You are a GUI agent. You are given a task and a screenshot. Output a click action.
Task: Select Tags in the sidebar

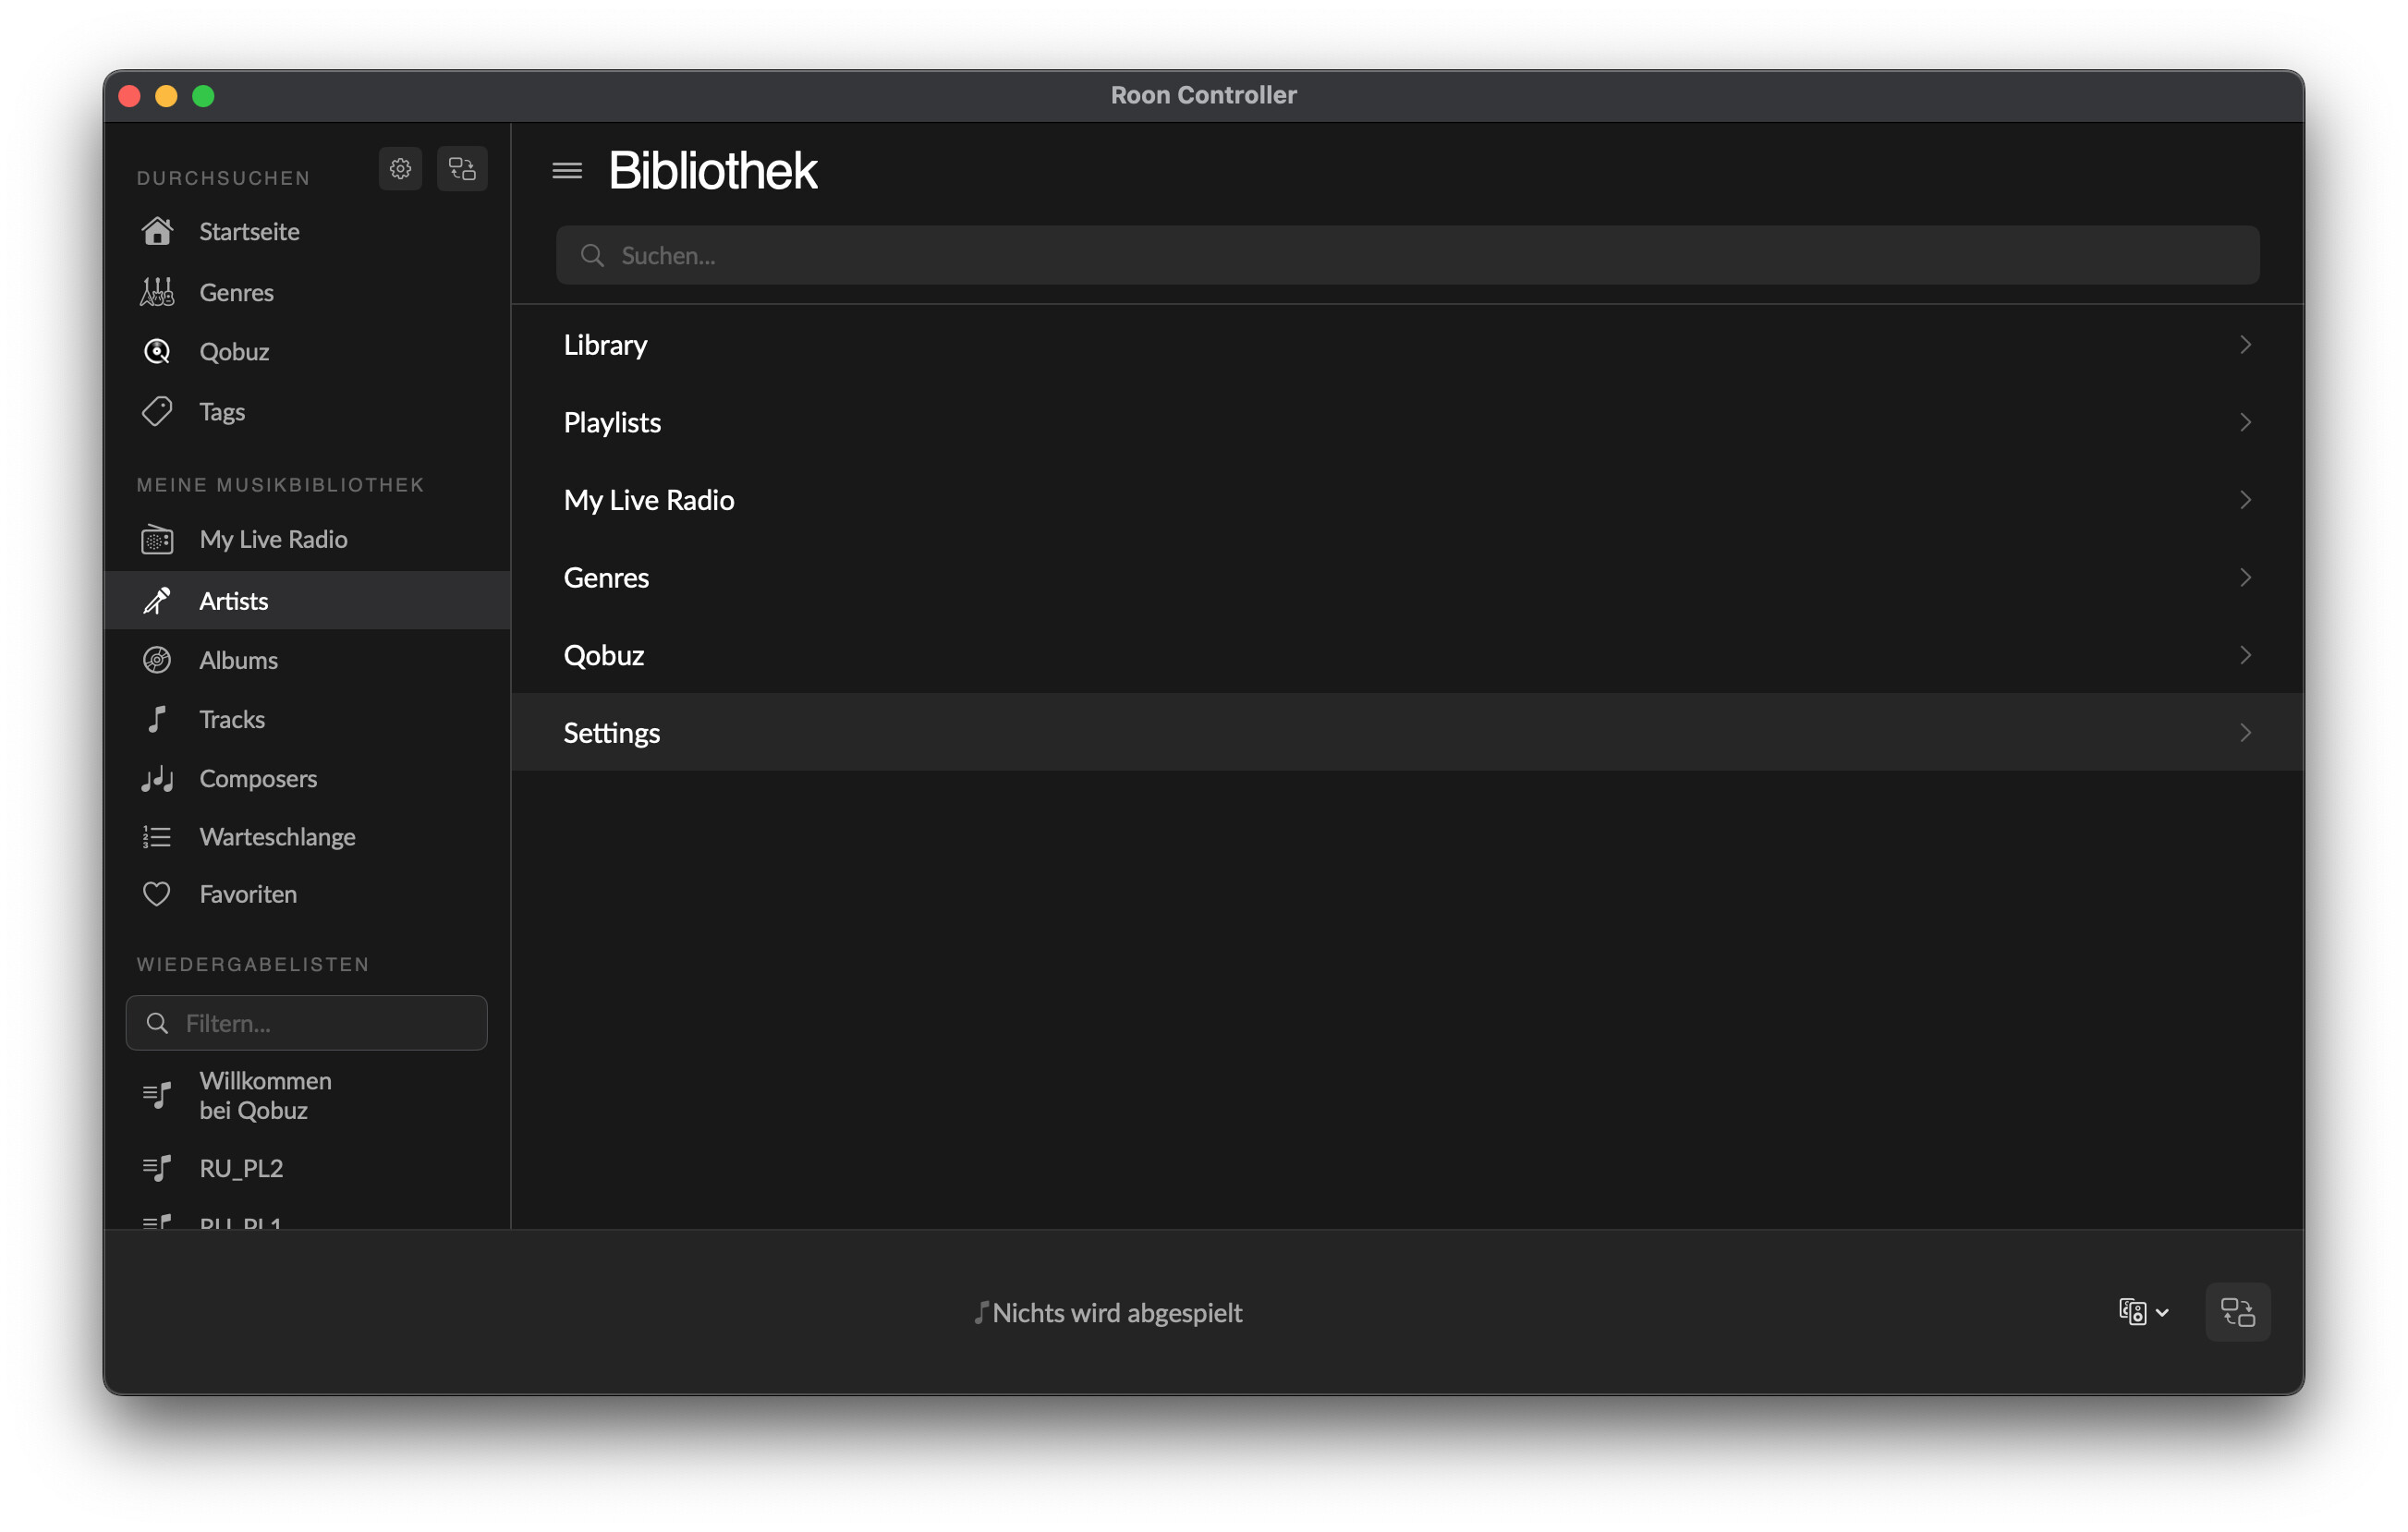221,412
